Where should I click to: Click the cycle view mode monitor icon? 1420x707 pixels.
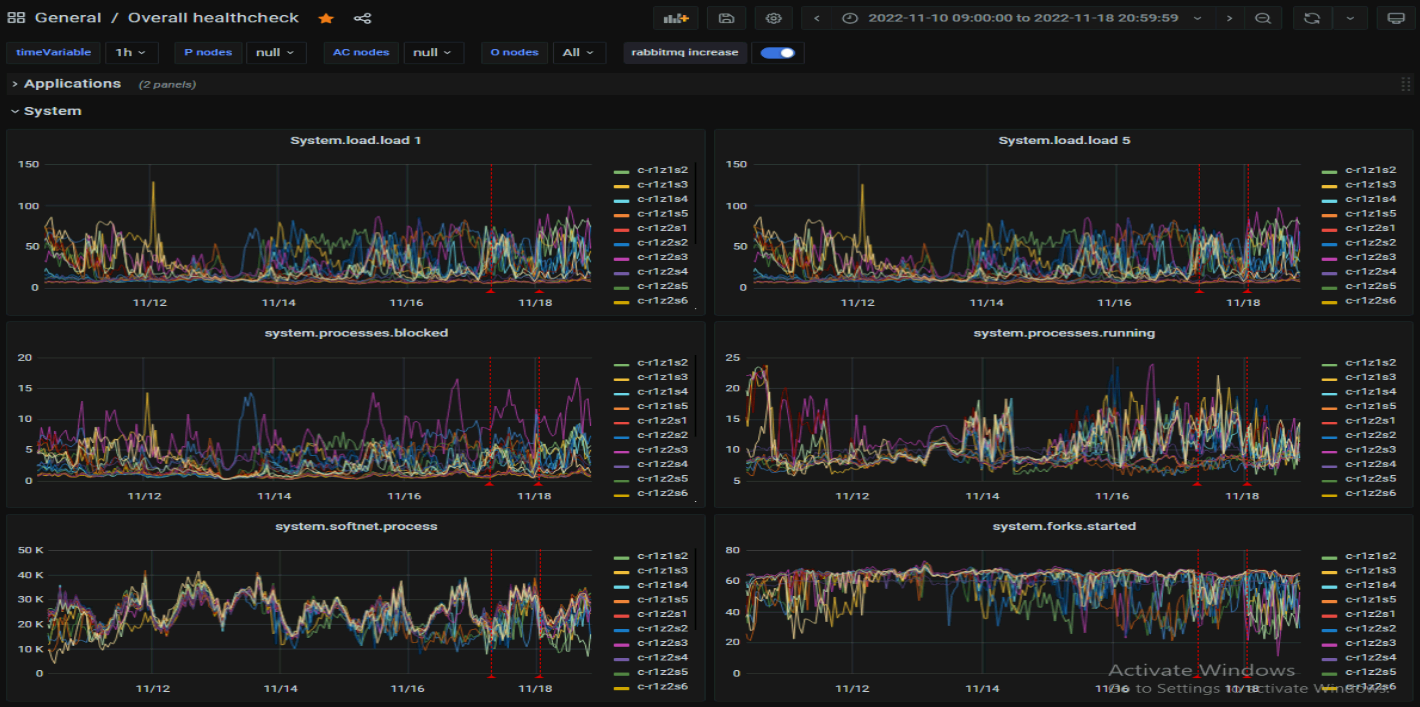click(1396, 18)
